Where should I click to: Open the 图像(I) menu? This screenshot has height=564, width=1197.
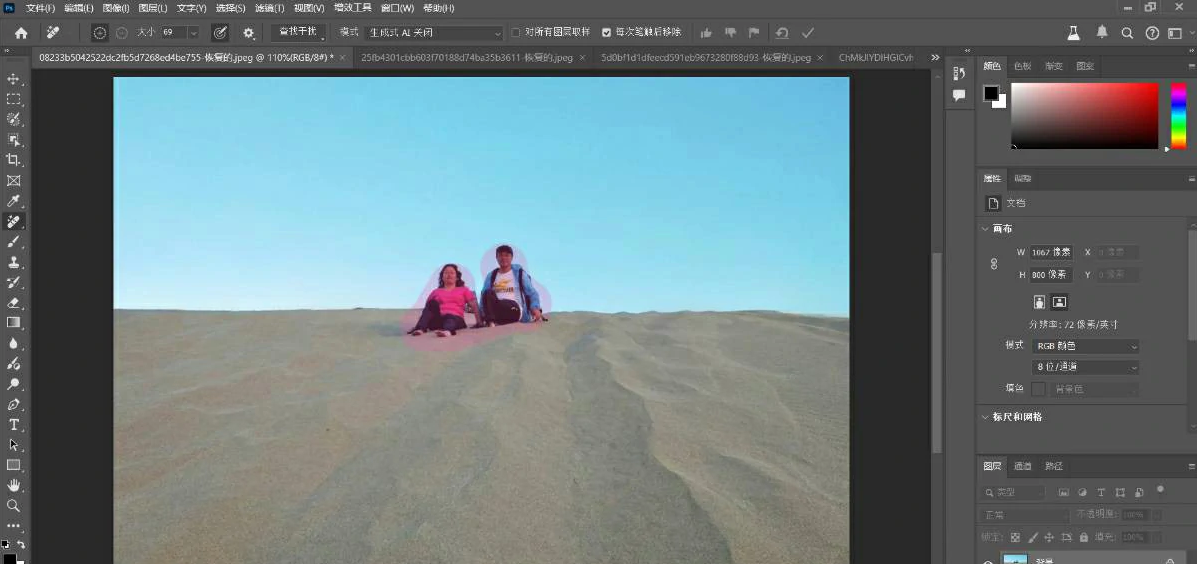115,8
